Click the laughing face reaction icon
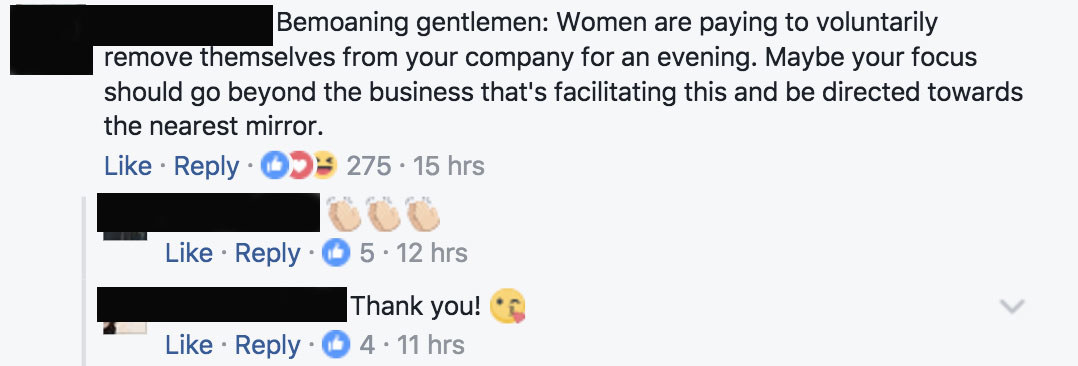Image resolution: width=1078 pixels, height=366 pixels. 326,166
